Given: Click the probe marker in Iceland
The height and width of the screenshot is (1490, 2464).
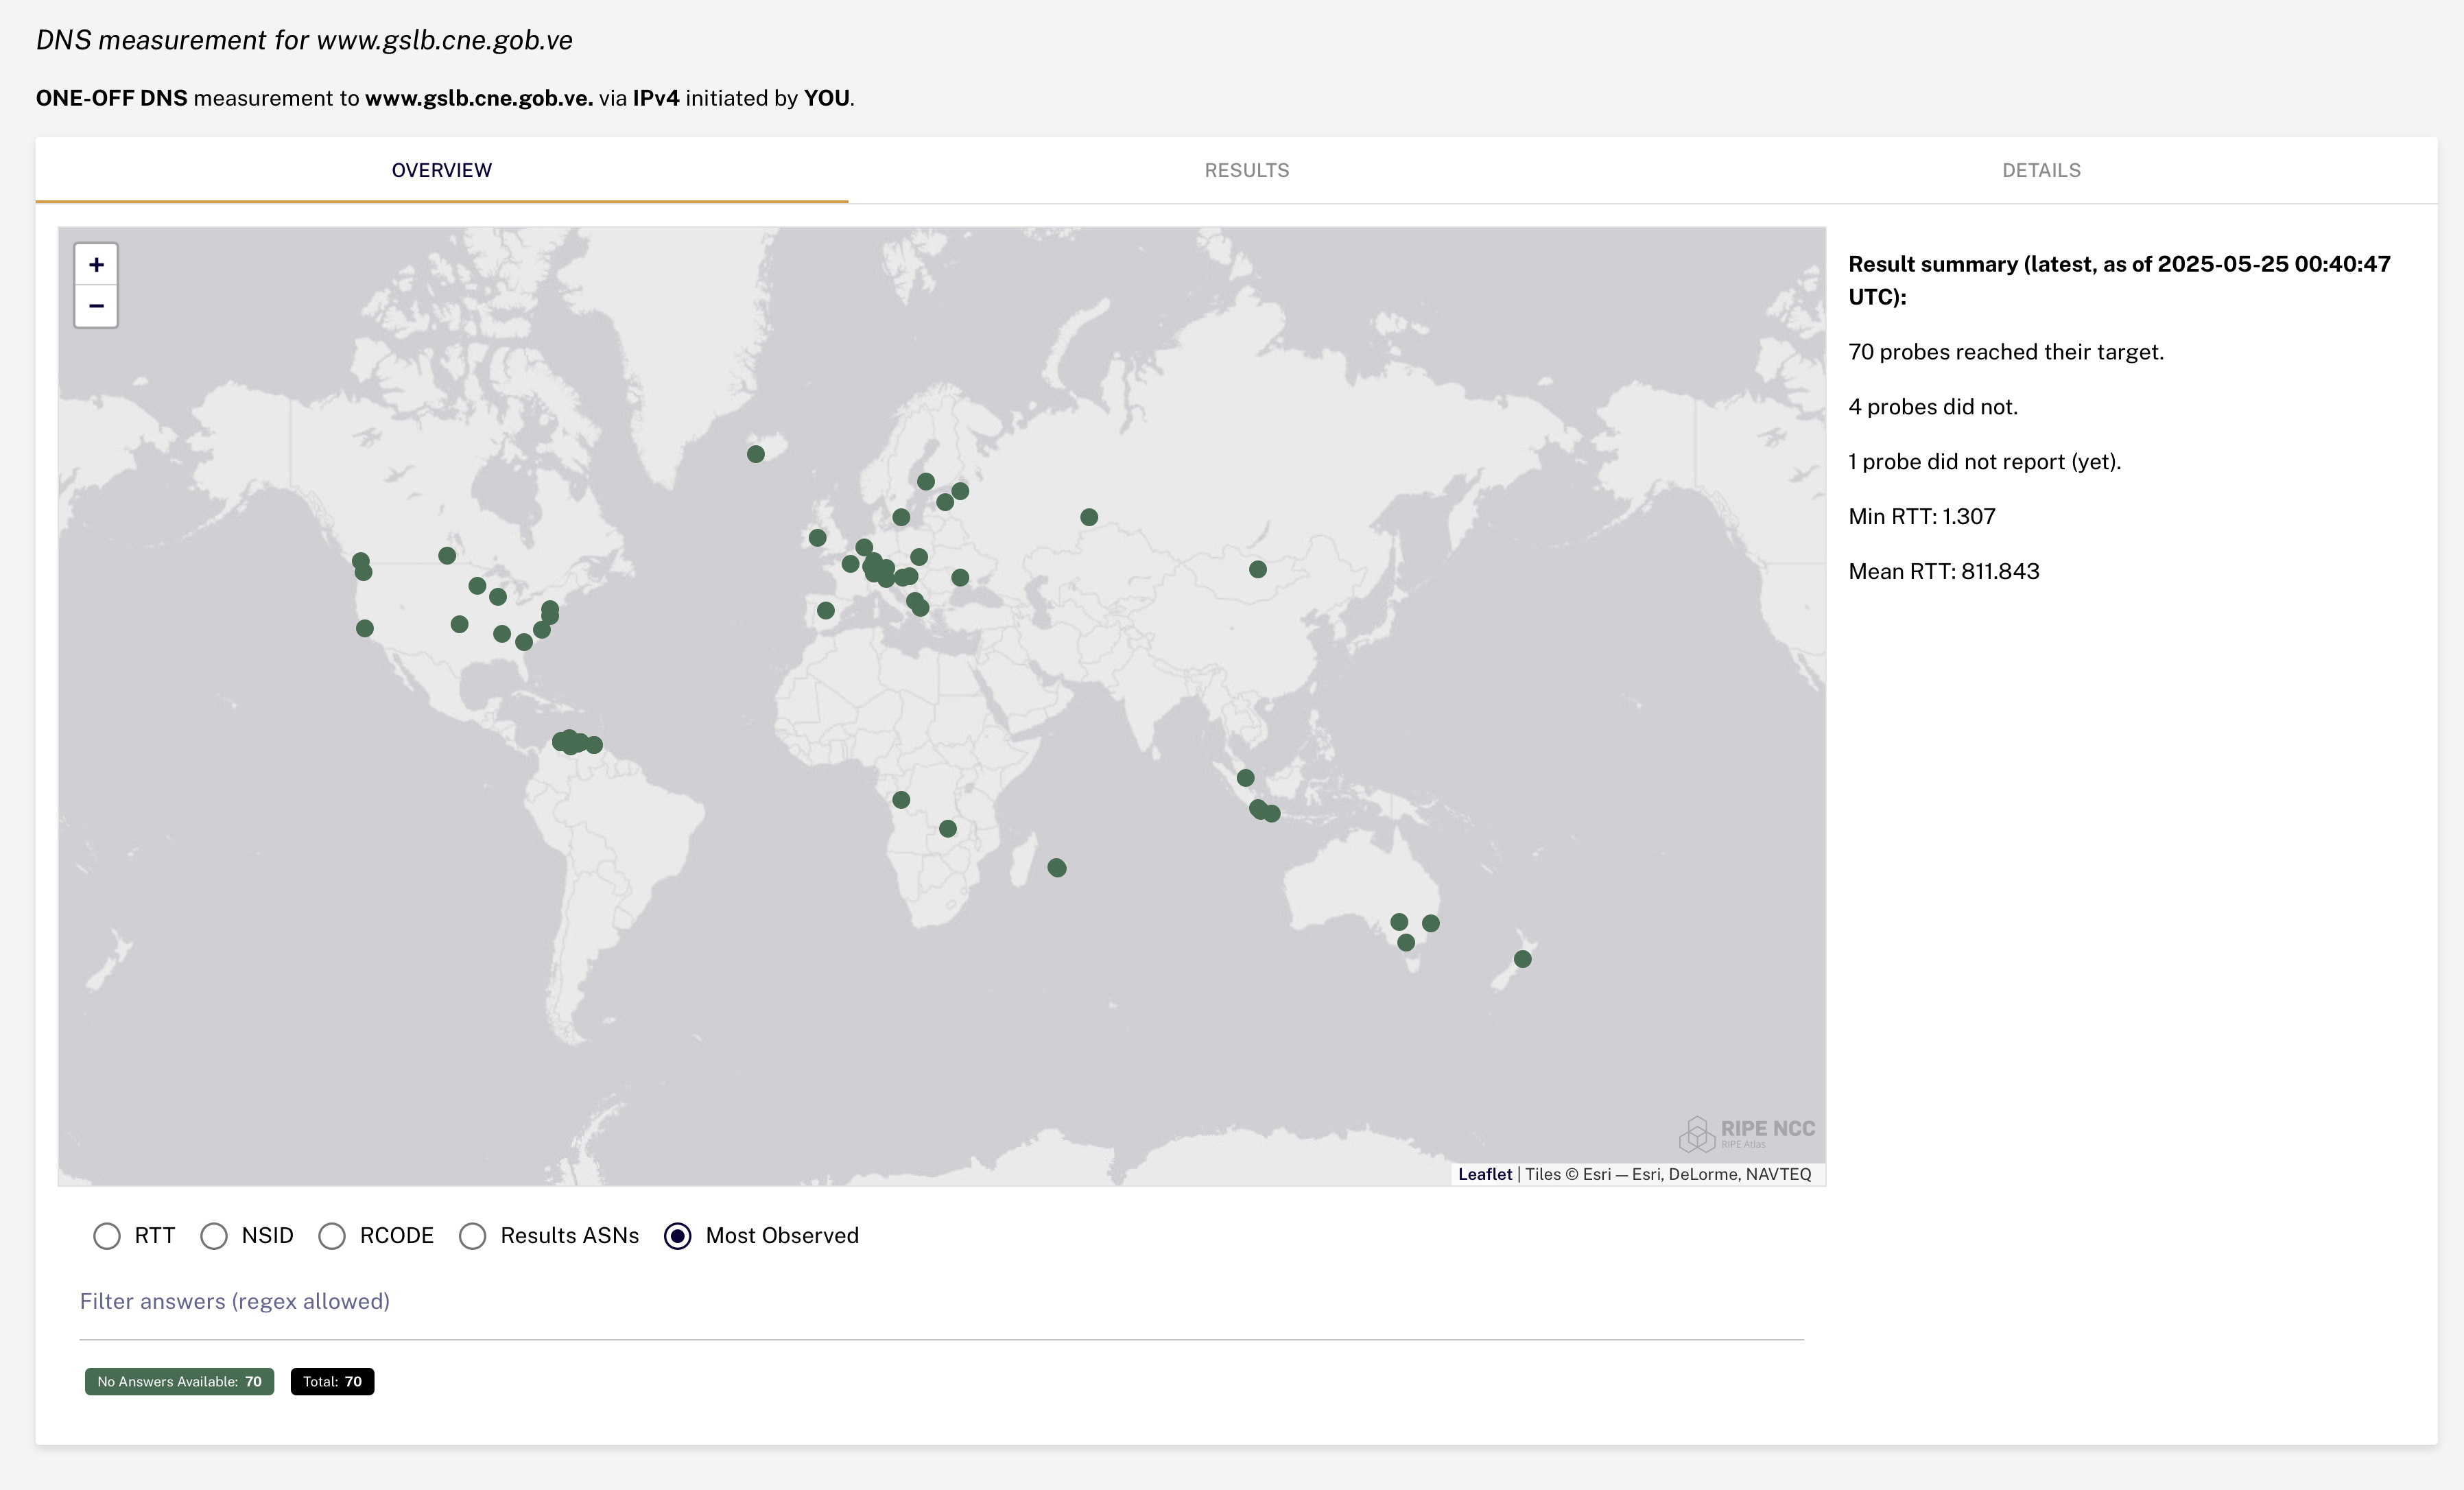Looking at the screenshot, I should coord(756,454).
